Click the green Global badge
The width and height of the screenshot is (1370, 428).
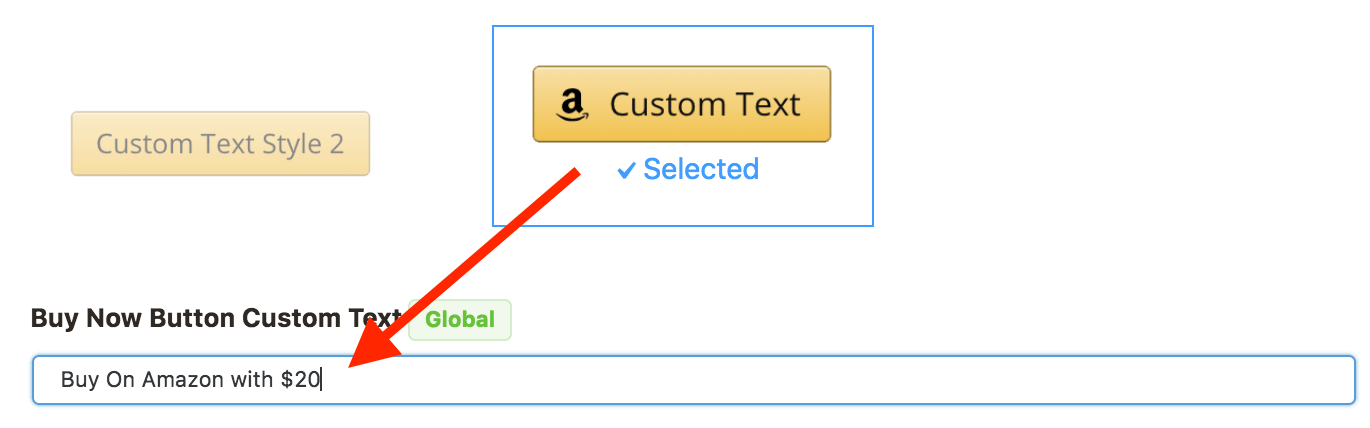click(460, 320)
